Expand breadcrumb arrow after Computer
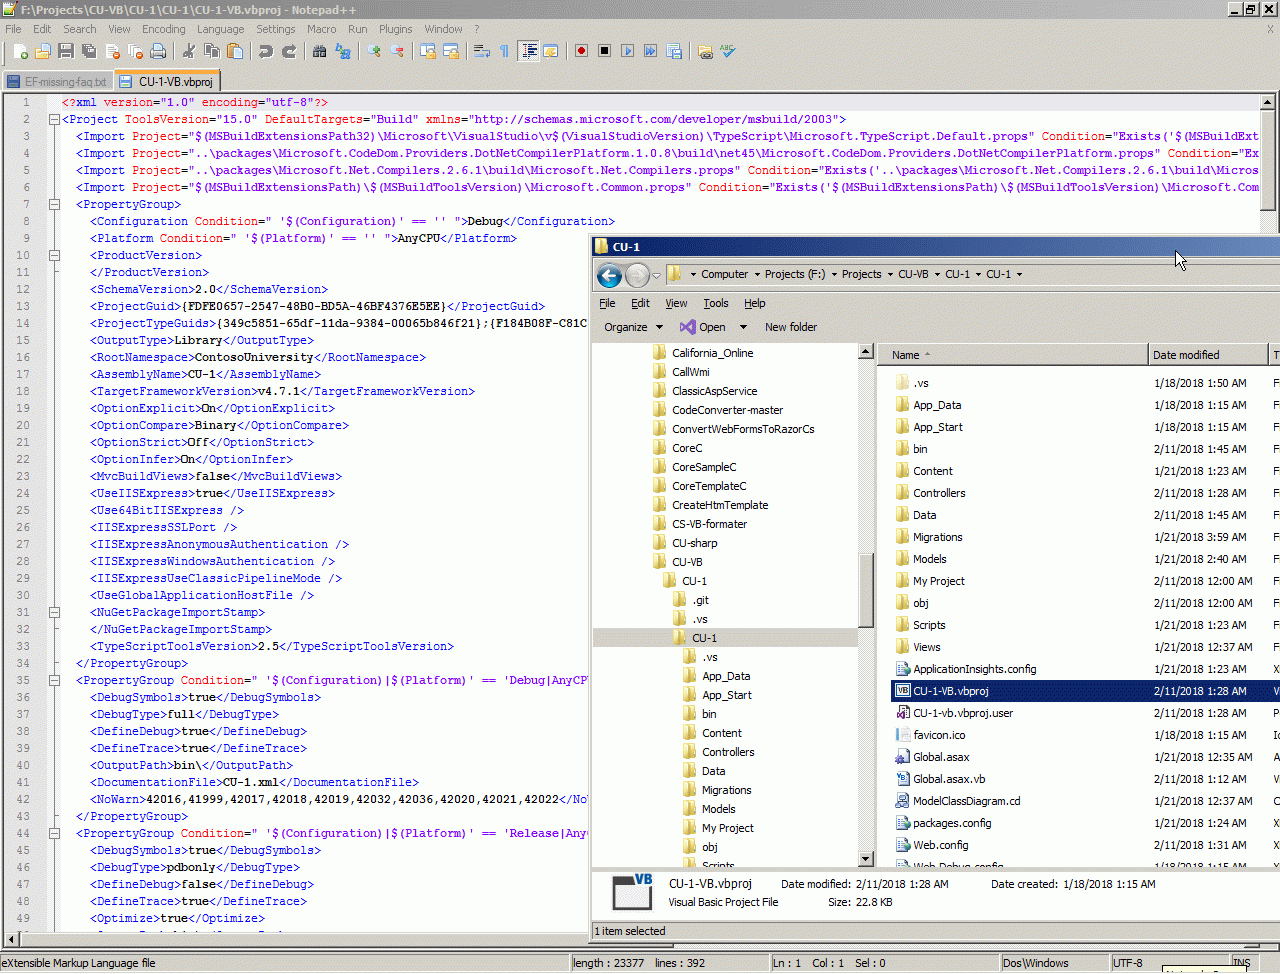The image size is (1280, 974). pyautogui.click(x=756, y=274)
